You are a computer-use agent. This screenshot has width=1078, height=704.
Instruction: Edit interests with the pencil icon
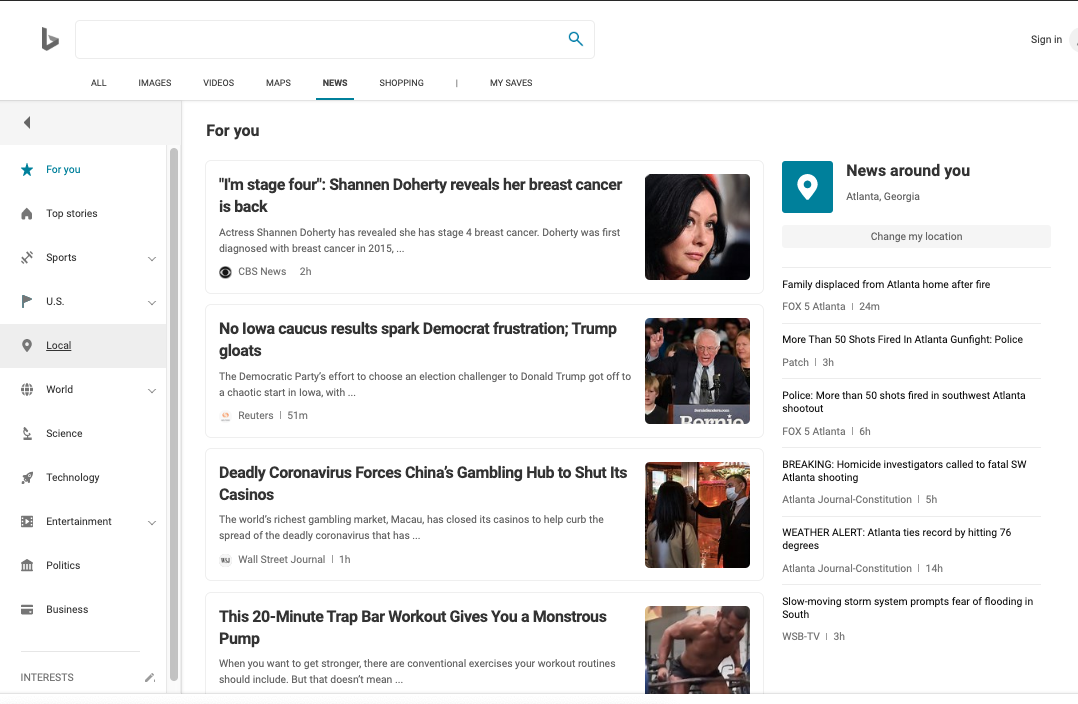point(150,678)
